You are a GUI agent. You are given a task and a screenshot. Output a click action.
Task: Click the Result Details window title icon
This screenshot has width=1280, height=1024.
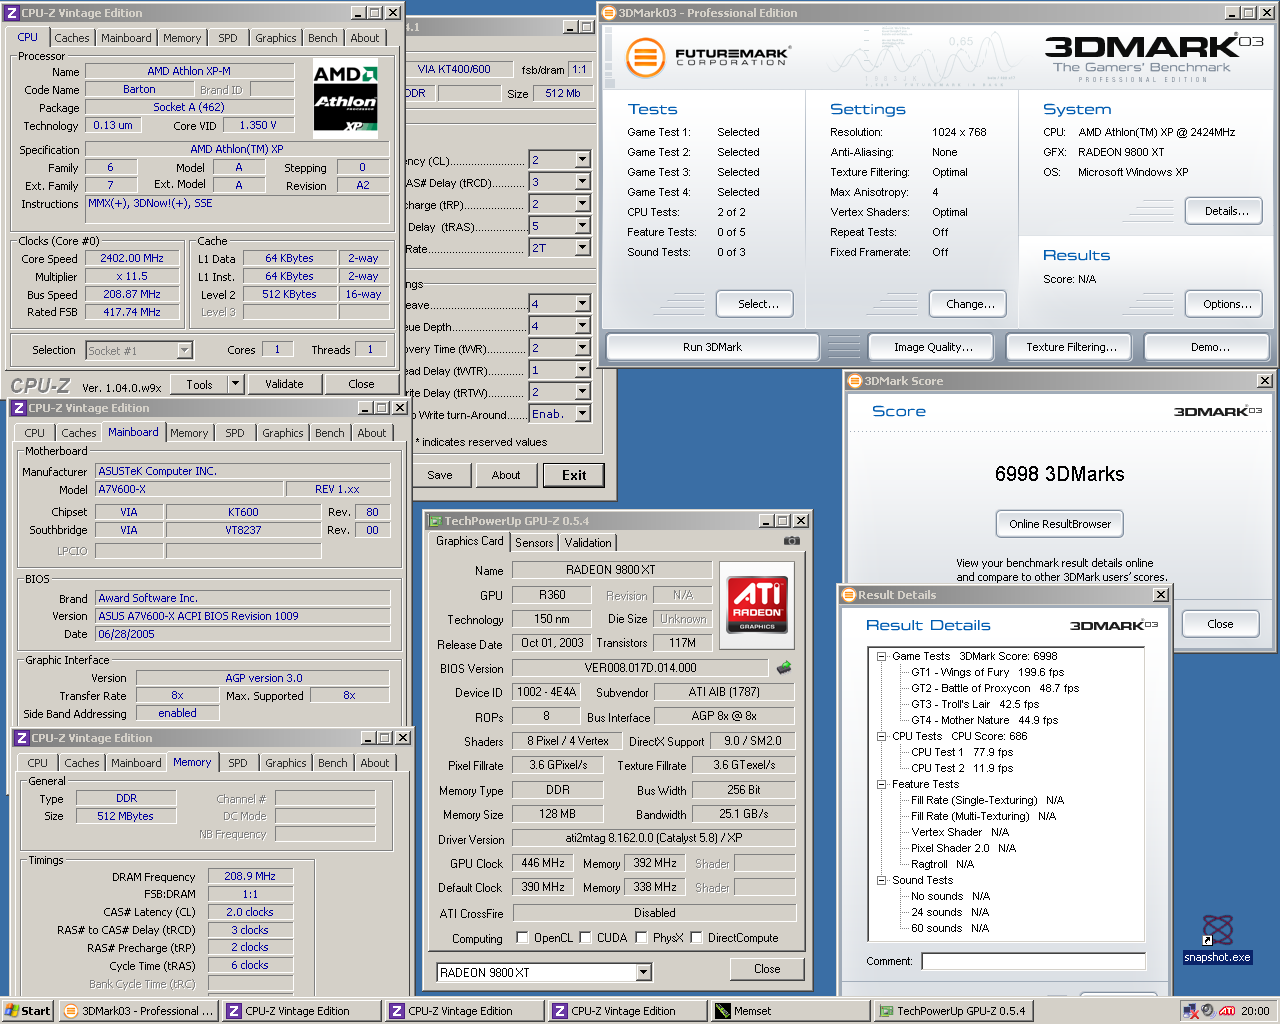coord(848,594)
